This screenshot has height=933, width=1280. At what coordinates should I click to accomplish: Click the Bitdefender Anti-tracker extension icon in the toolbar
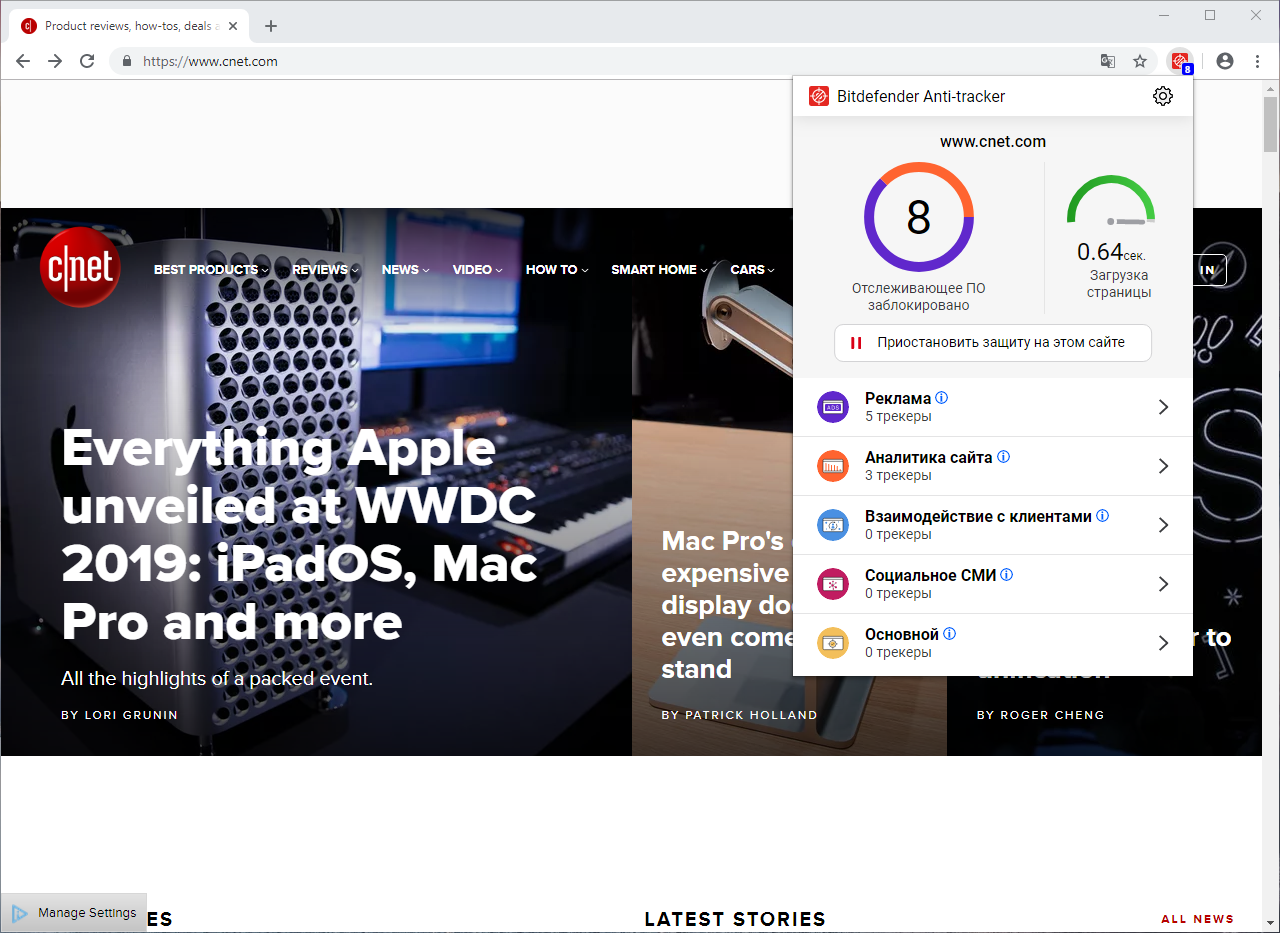[1181, 62]
